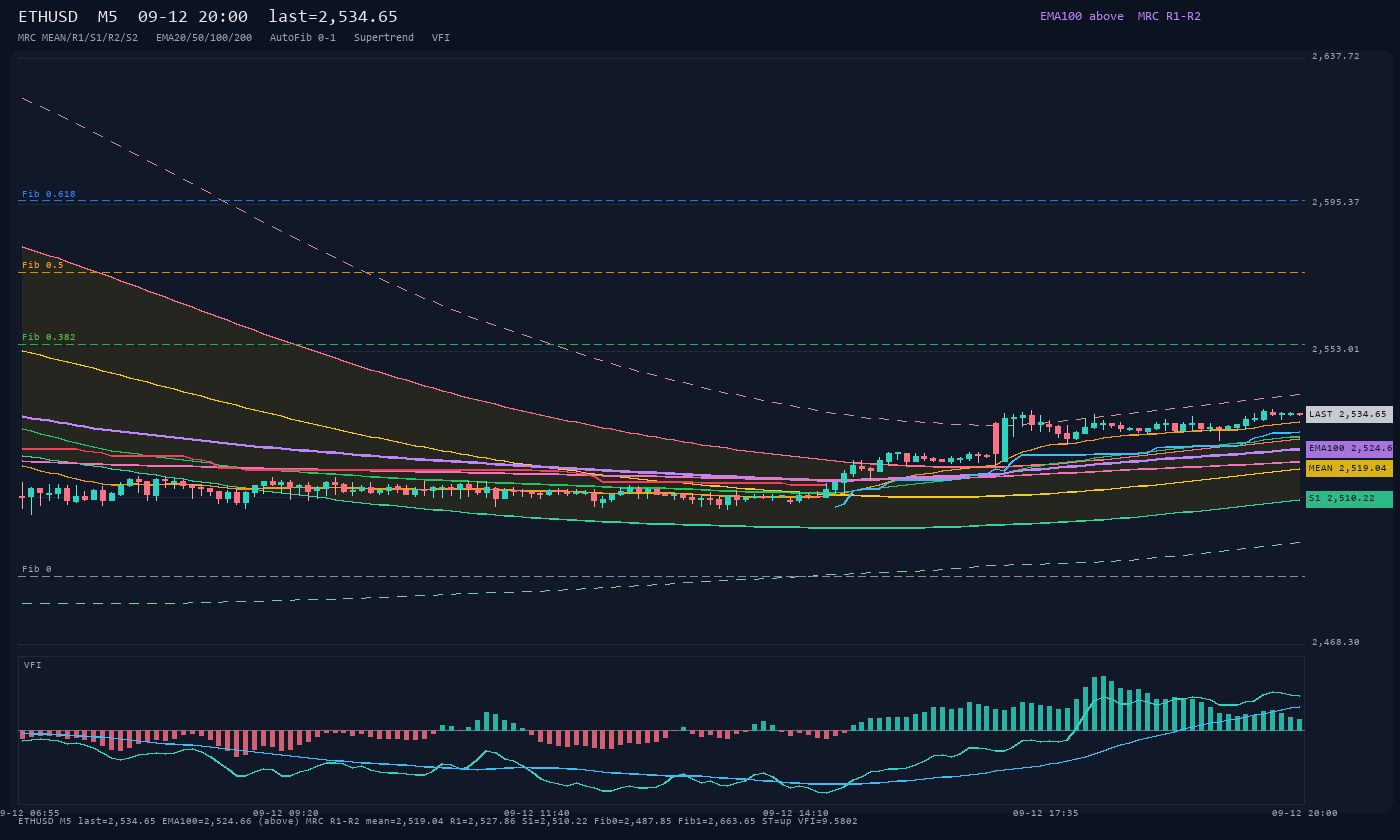This screenshot has width=1400, height=840.
Task: Select the 2,553.01 price axis label
Action: click(x=1336, y=349)
